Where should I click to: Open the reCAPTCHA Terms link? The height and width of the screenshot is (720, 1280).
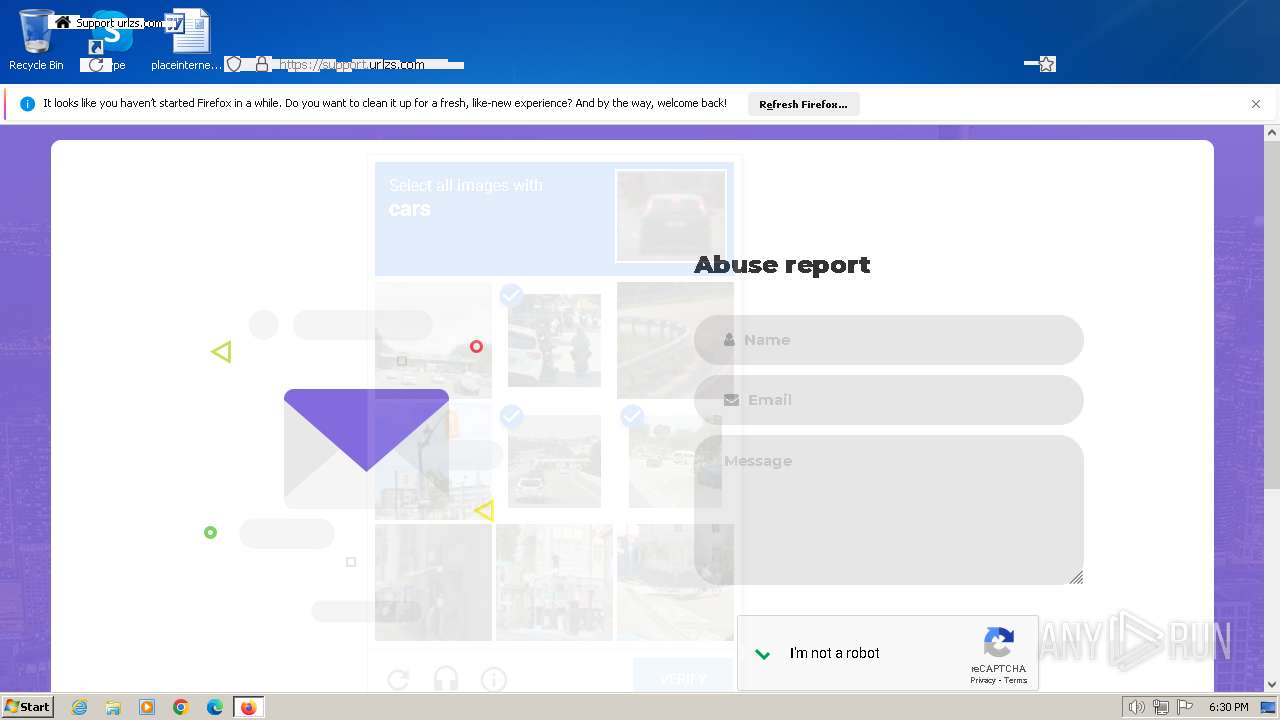pyautogui.click(x=1016, y=681)
